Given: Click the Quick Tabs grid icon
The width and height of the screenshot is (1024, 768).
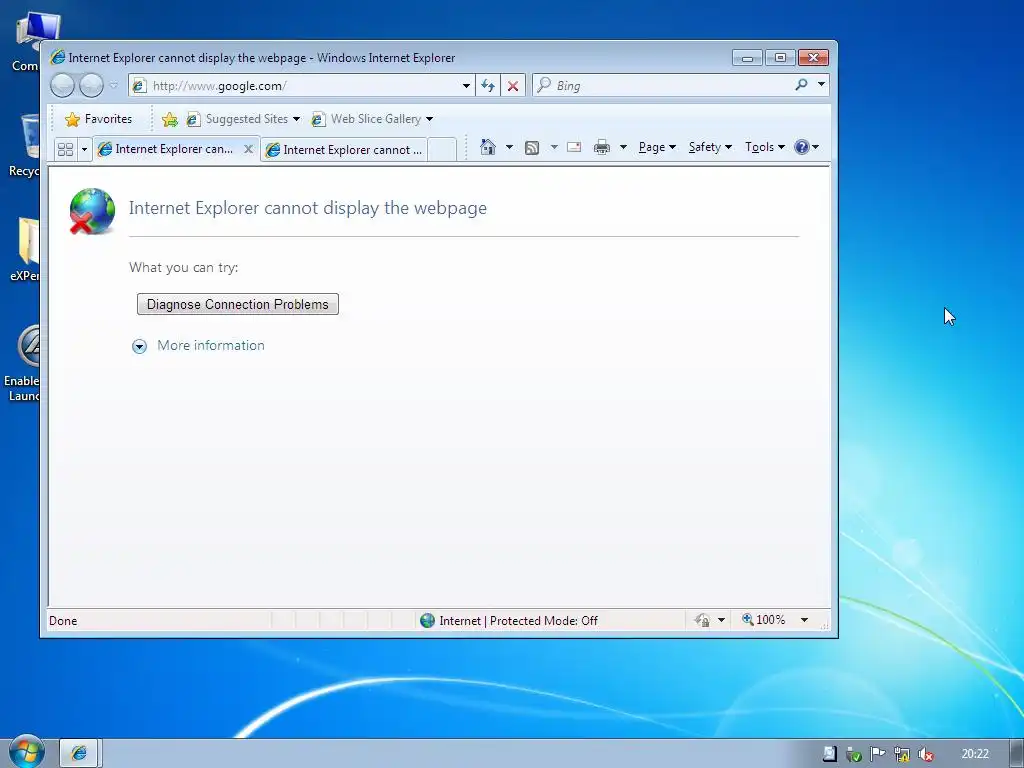Looking at the screenshot, I should 65,150.
